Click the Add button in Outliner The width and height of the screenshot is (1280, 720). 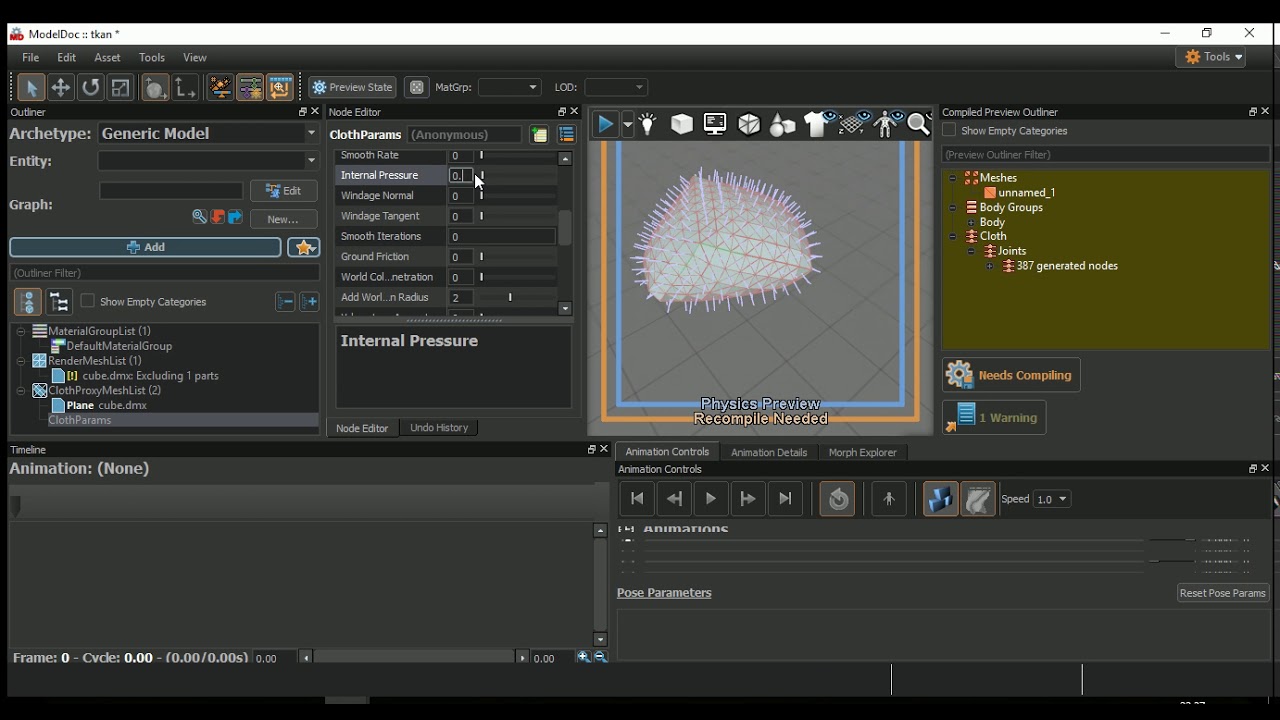click(146, 247)
